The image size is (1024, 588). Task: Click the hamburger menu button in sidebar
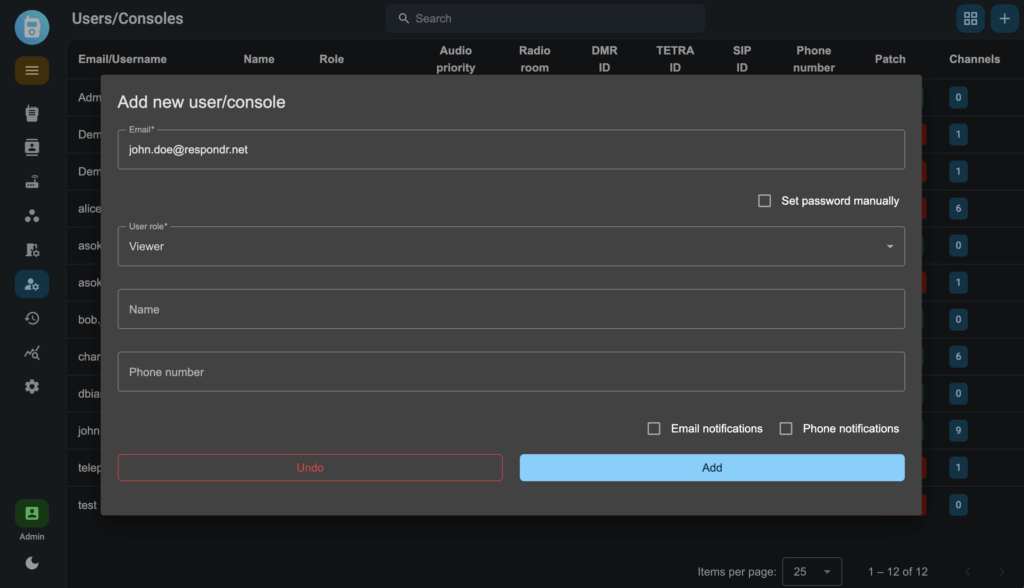click(32, 70)
